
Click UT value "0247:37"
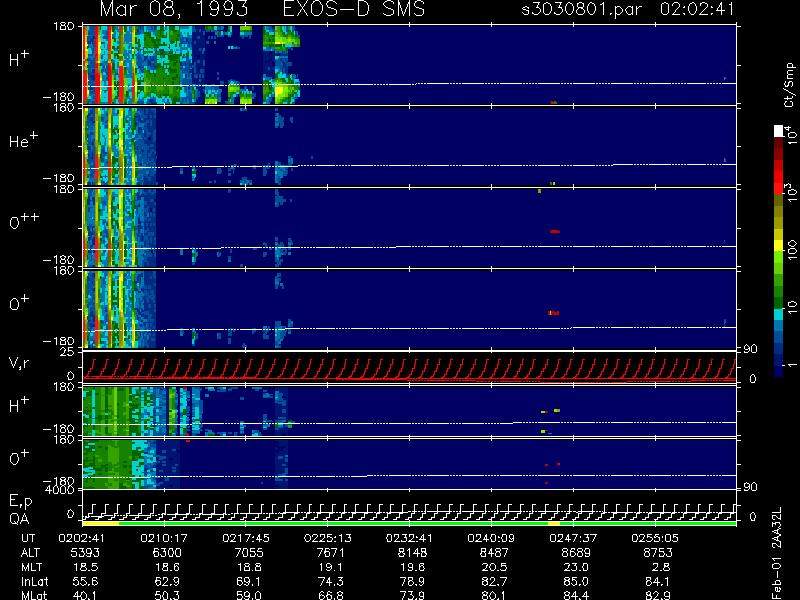click(573, 538)
